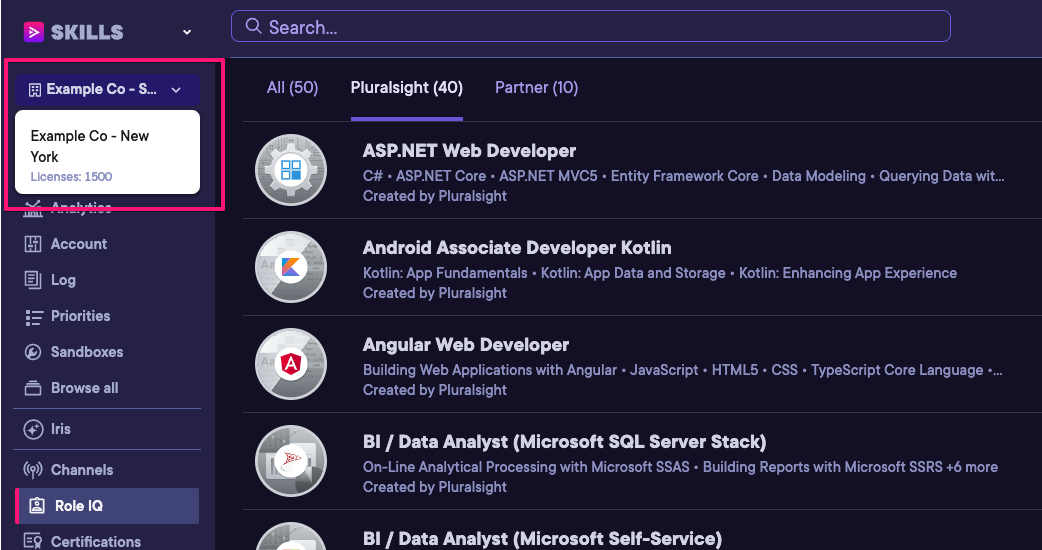The image size is (1042, 550).
Task: Click the Building Web Applications with Angular line
Action: pyautogui.click(x=683, y=370)
